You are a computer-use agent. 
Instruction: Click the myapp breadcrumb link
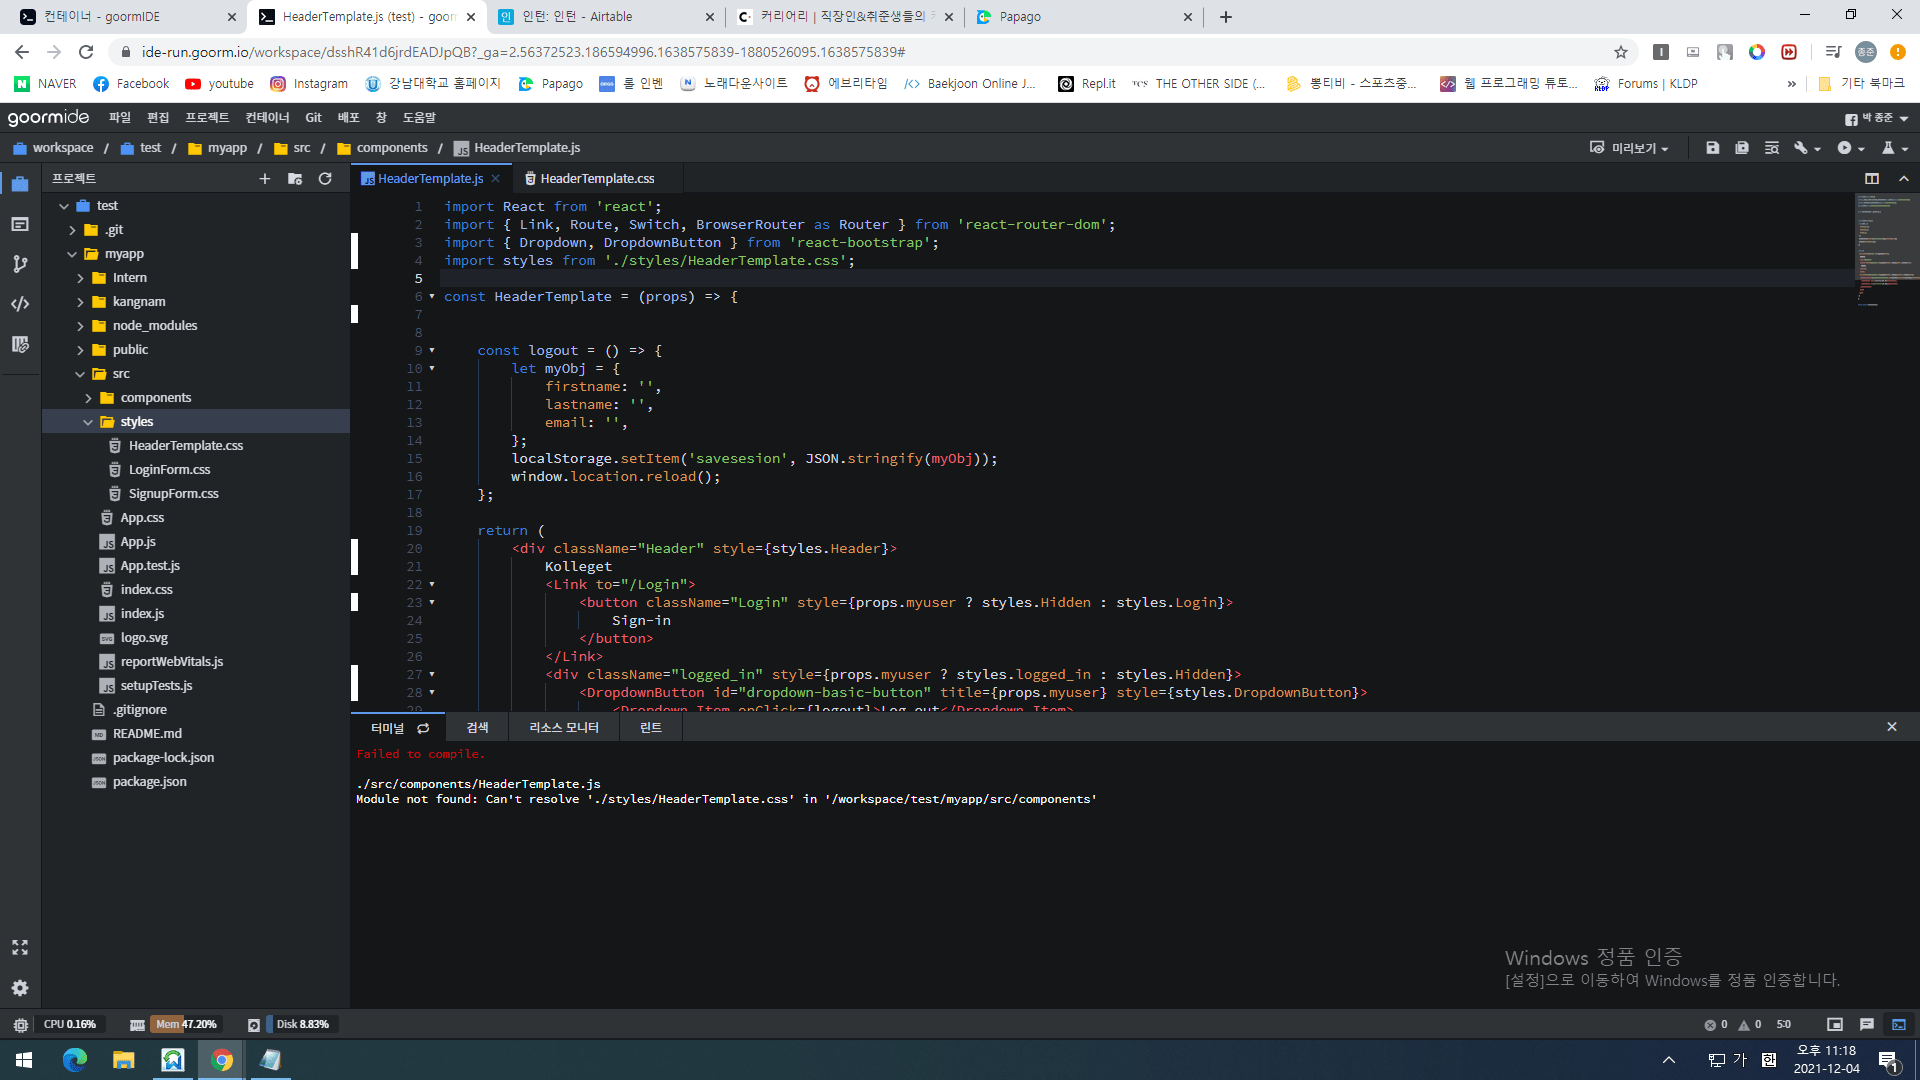coord(227,148)
